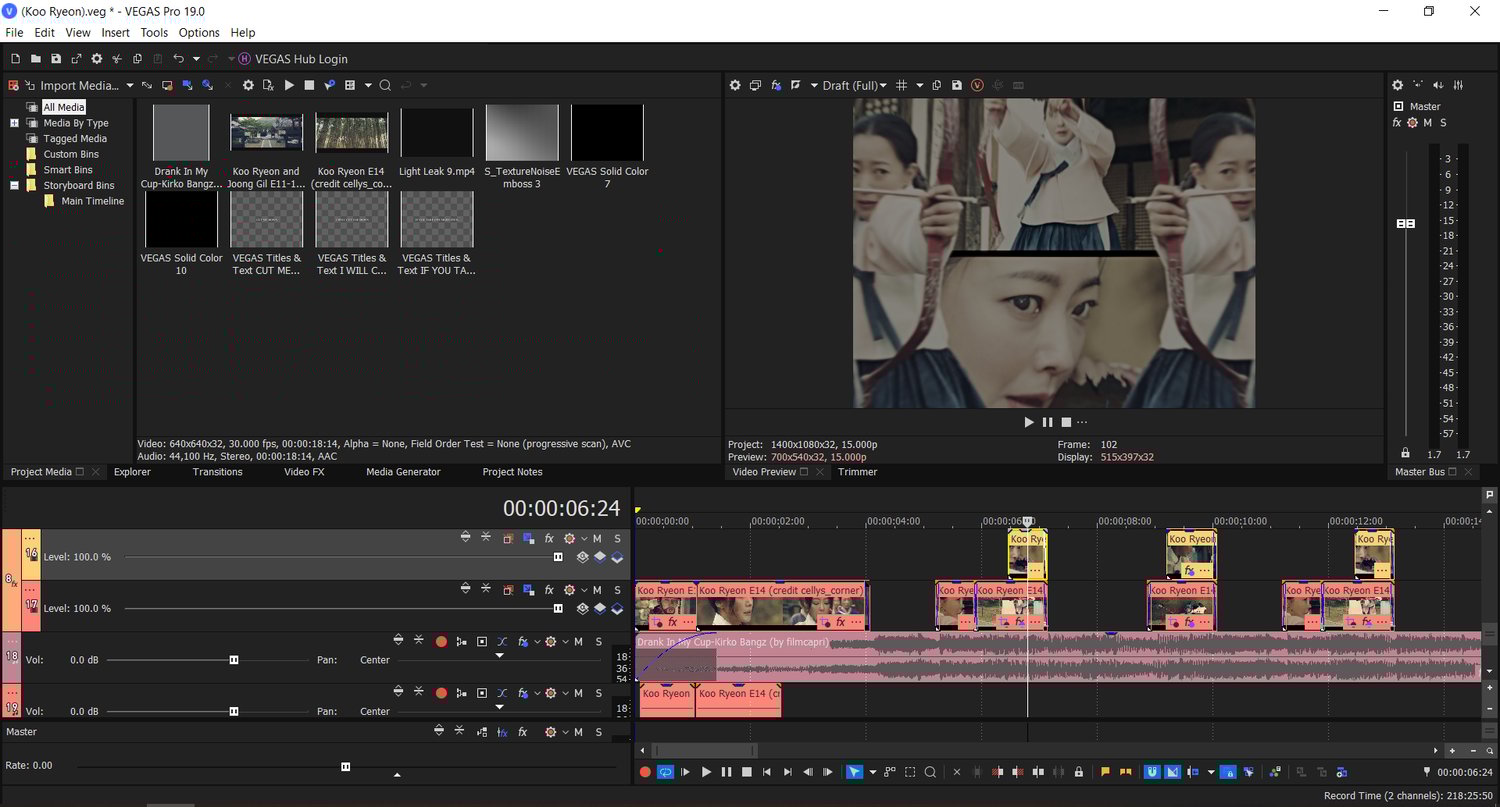The image size is (1500, 807).
Task: Start media preview in Project Media toolbar
Action: (289, 85)
